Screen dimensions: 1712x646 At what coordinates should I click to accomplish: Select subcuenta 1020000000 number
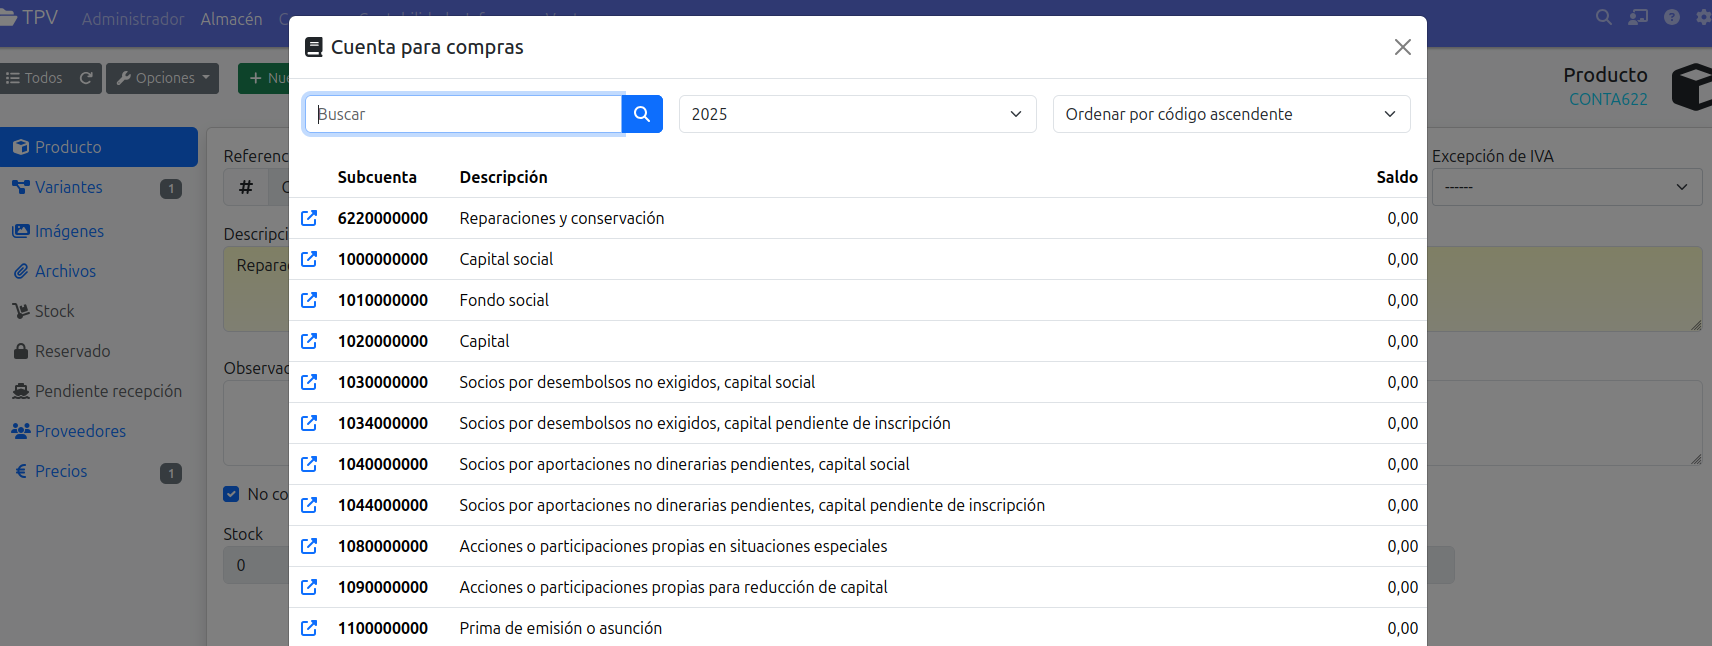point(383,341)
